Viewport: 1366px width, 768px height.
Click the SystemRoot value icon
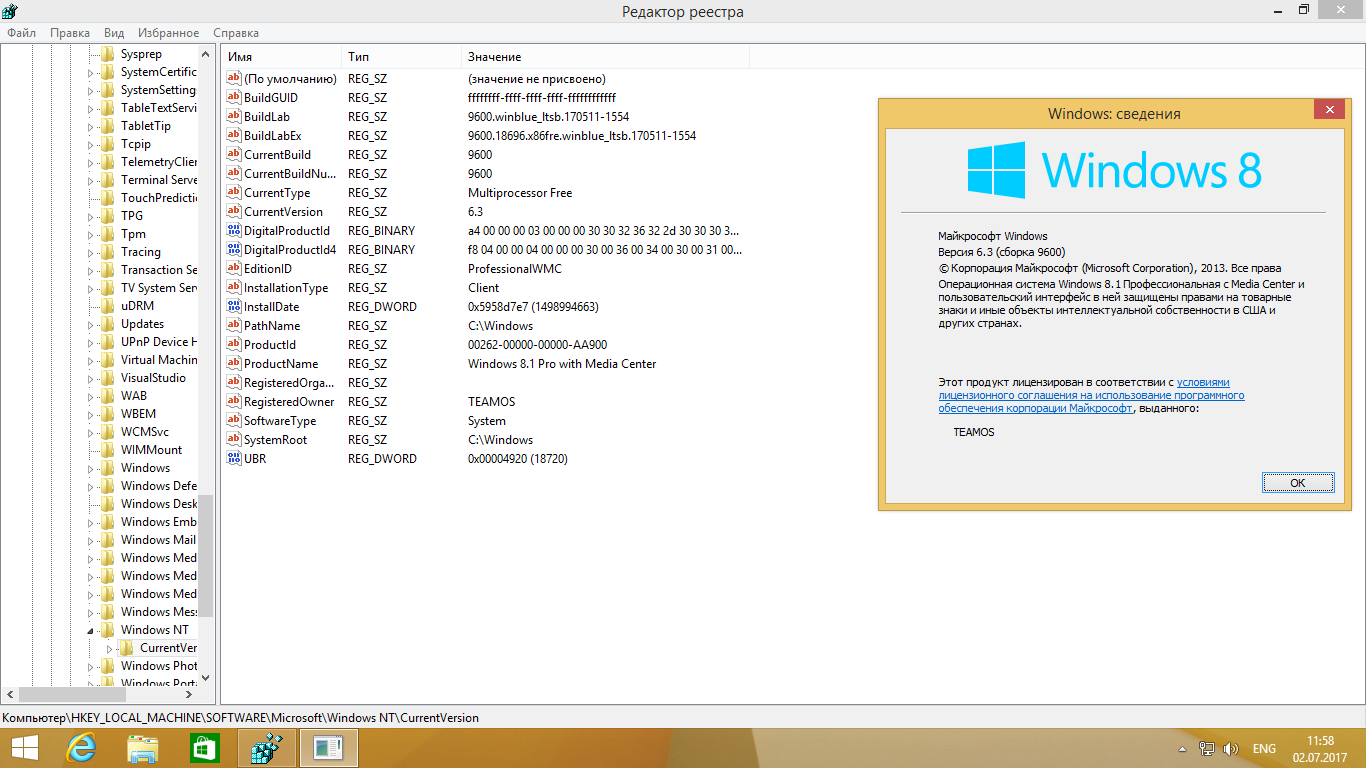pyautogui.click(x=234, y=440)
